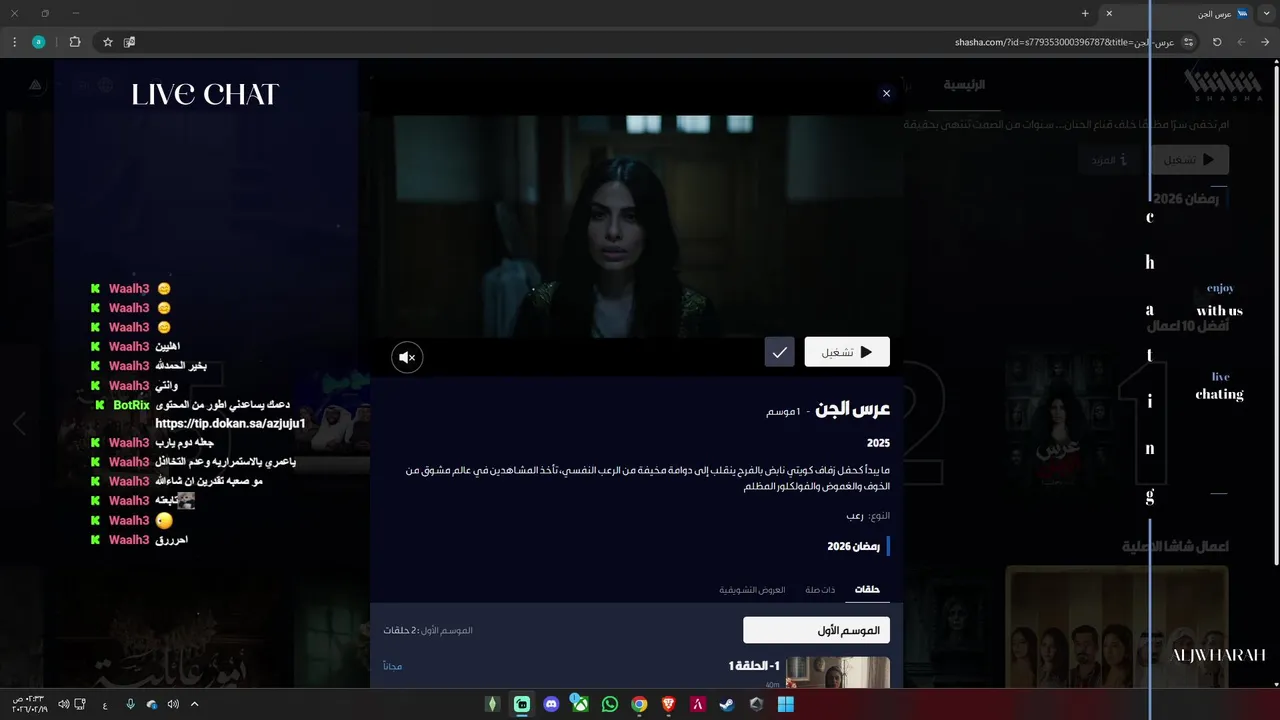Open site information icon in address bar
The height and width of the screenshot is (720, 1280).
point(1188,42)
